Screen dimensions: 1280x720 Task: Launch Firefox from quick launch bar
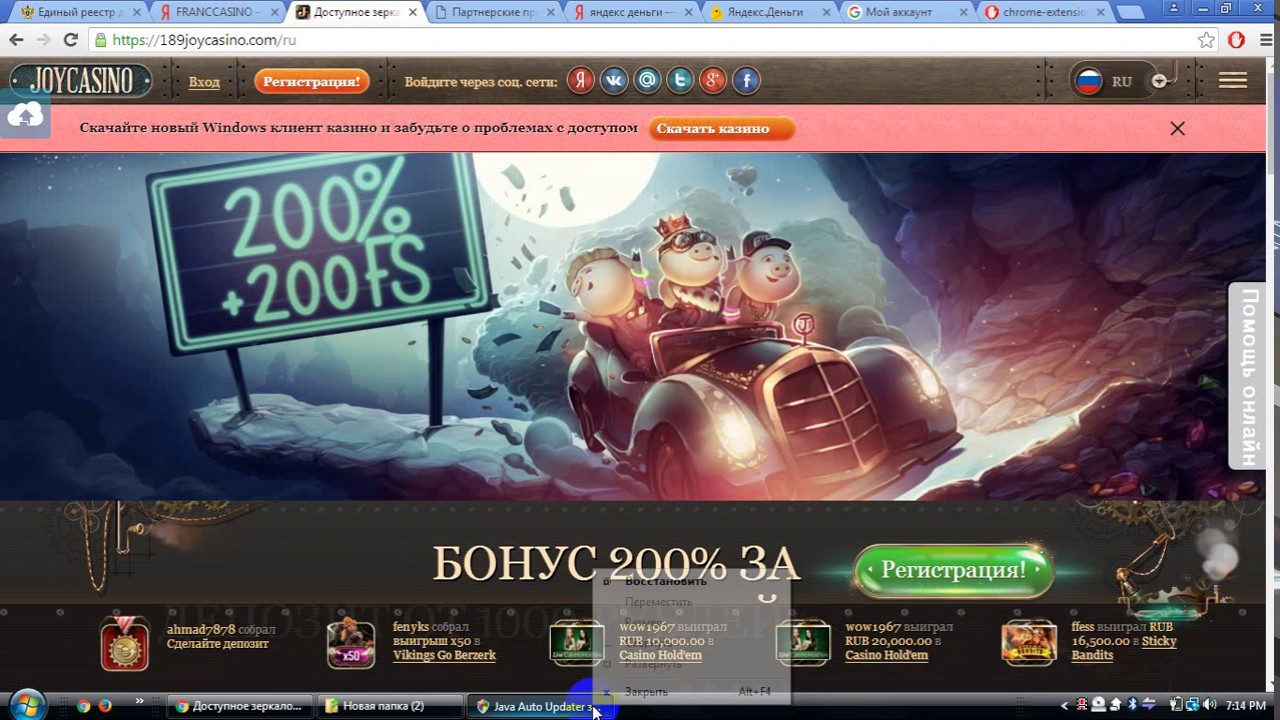(x=104, y=706)
